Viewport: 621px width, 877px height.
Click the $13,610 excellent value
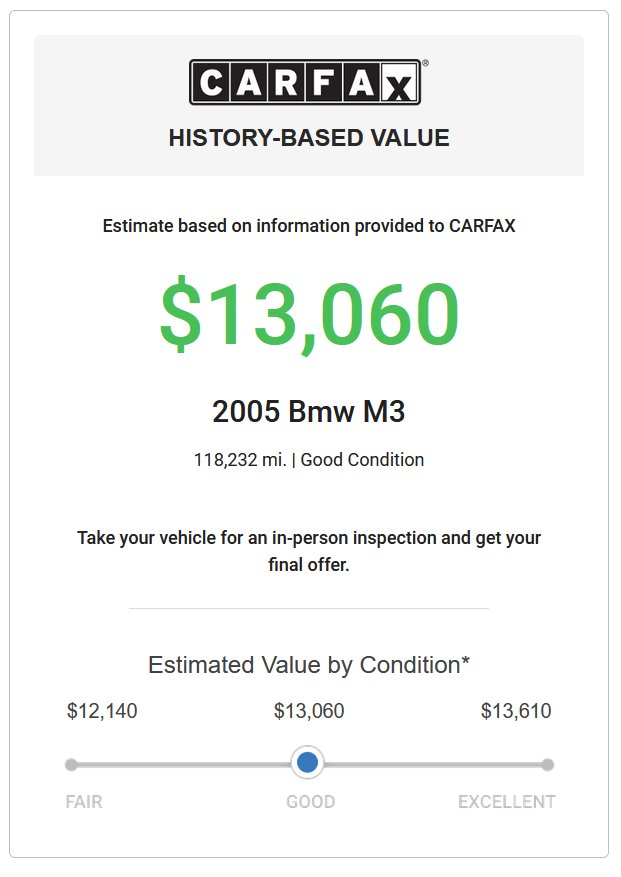[x=516, y=711]
